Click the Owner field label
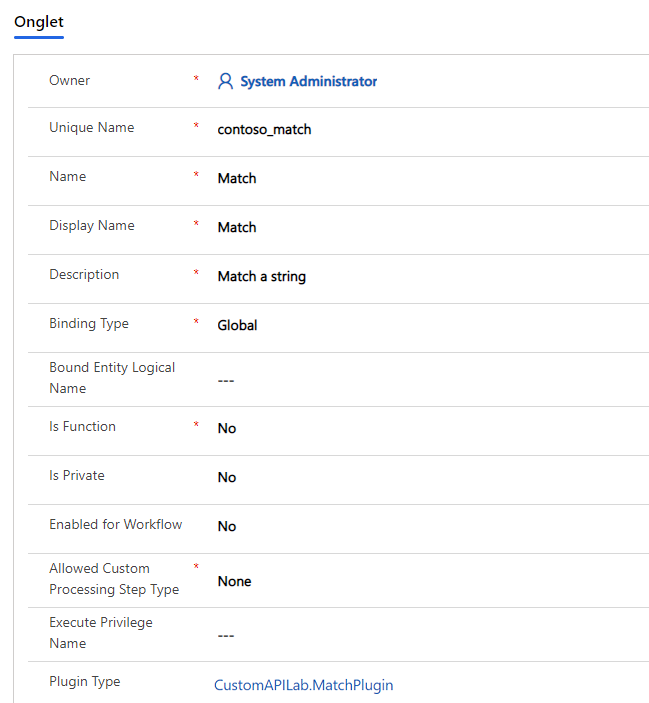The image size is (649, 703). (69, 80)
